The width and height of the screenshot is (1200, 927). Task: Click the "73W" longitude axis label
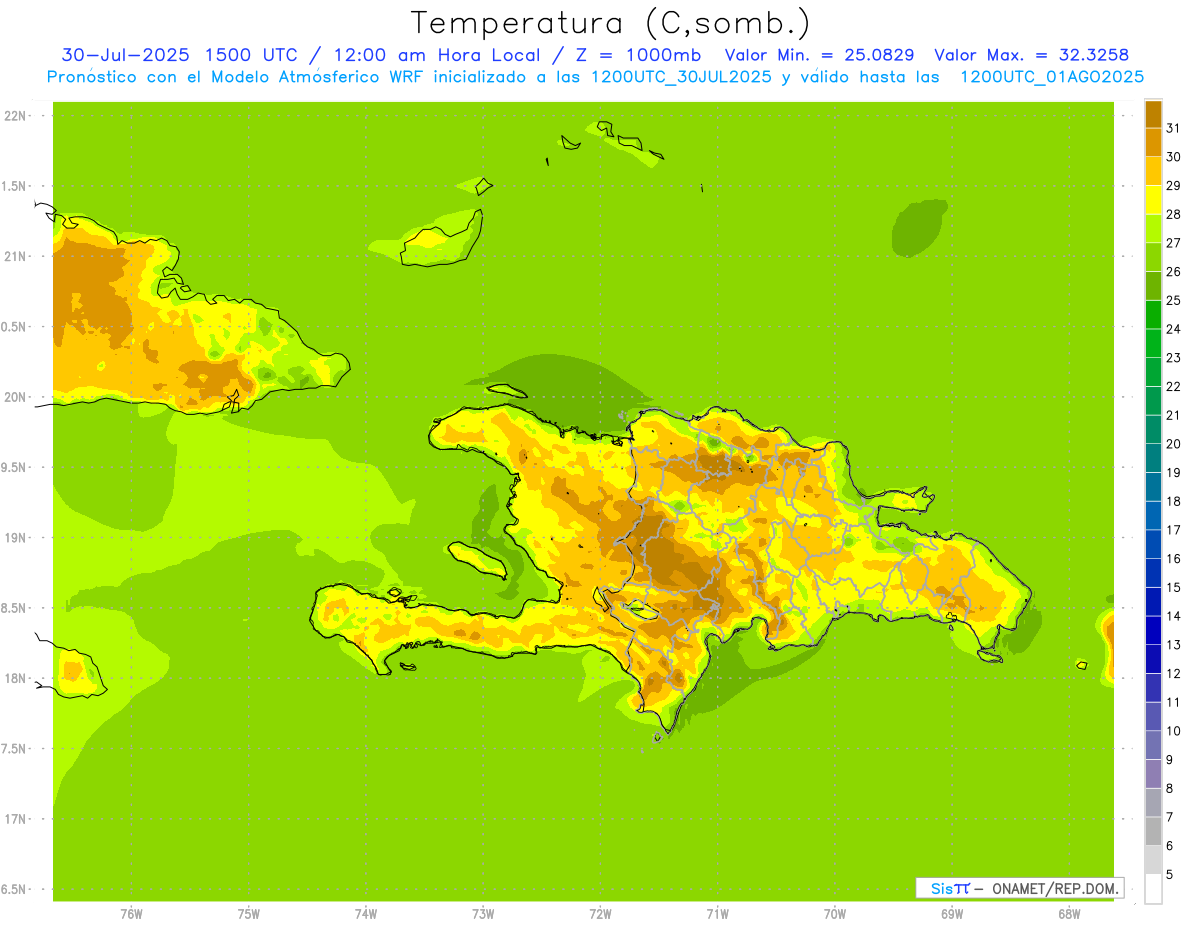[483, 913]
